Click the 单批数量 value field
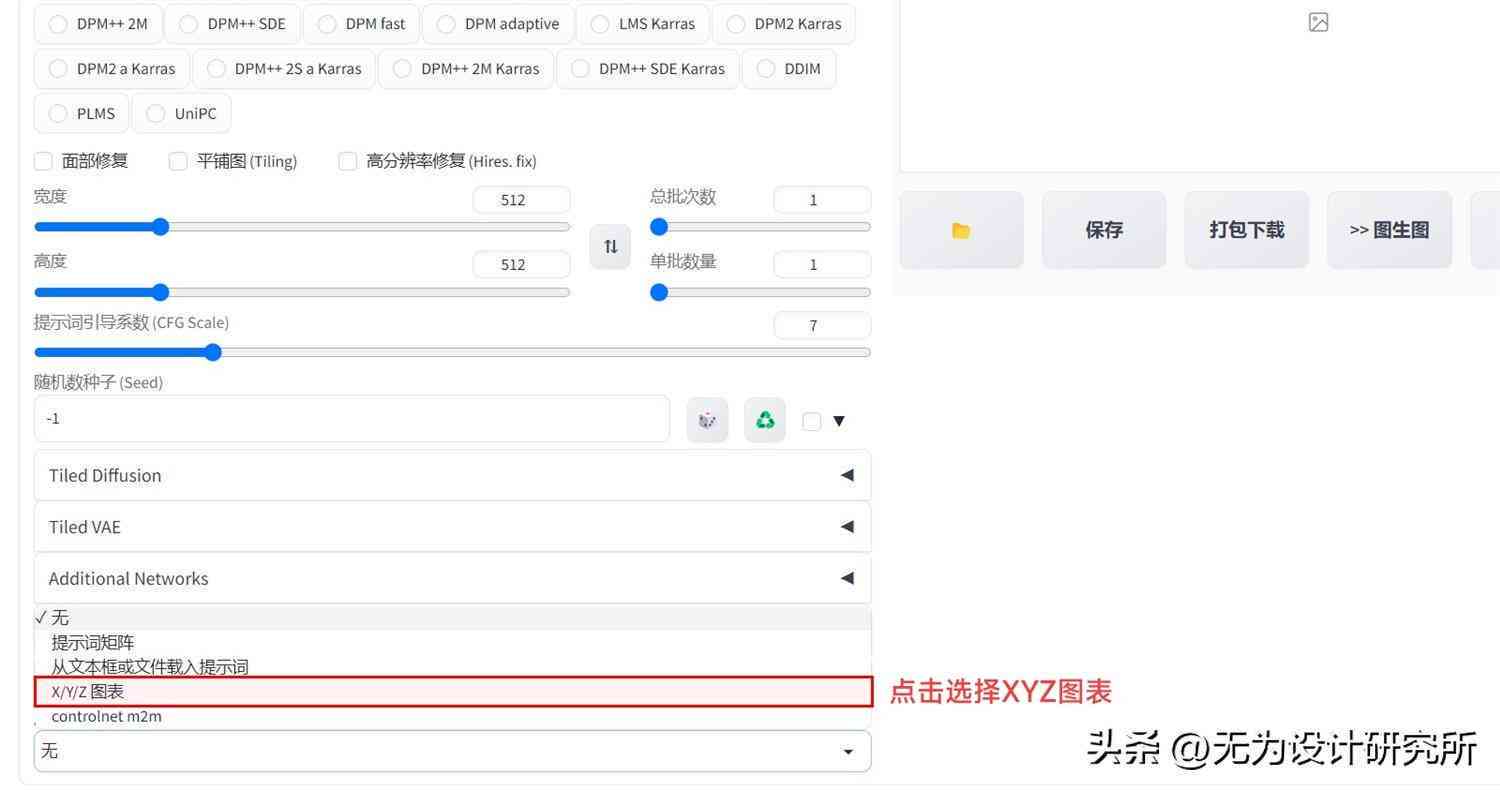Image resolution: width=1500 pixels, height=790 pixels. 822,264
